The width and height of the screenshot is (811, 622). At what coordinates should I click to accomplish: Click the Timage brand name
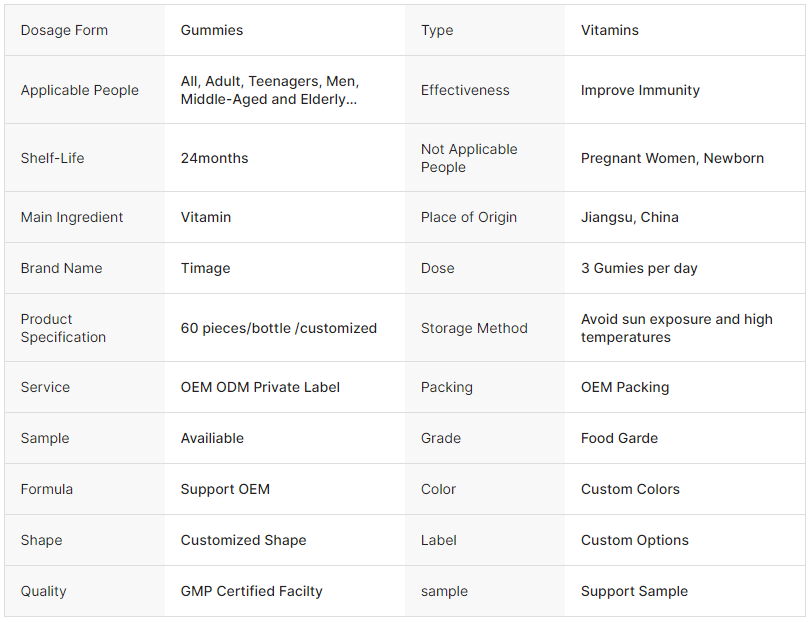[205, 268]
